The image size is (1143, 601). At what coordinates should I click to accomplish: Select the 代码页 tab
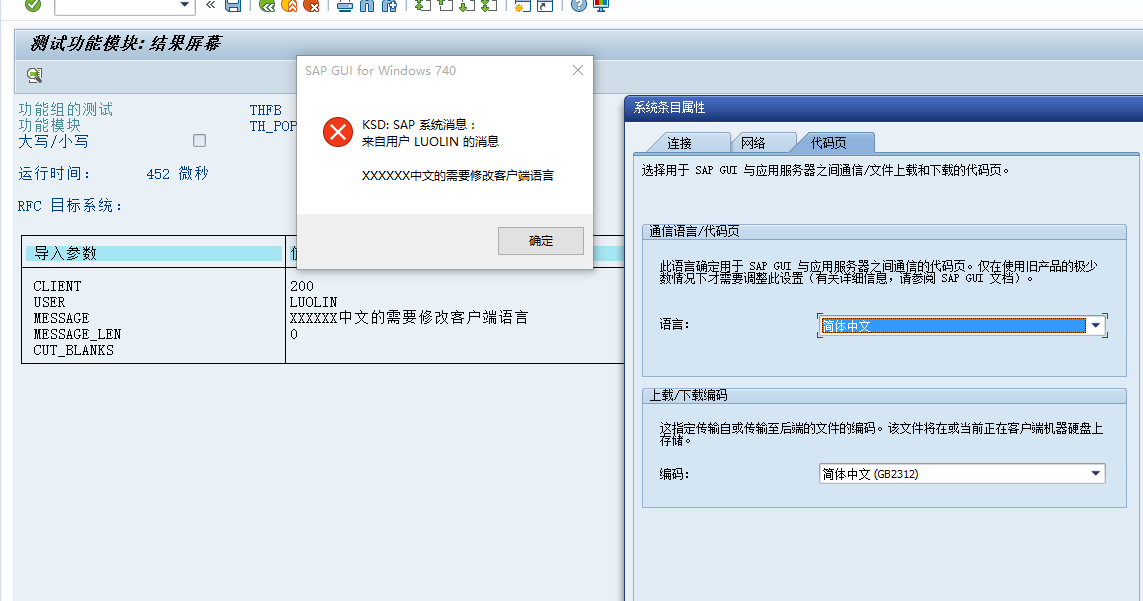tap(828, 143)
